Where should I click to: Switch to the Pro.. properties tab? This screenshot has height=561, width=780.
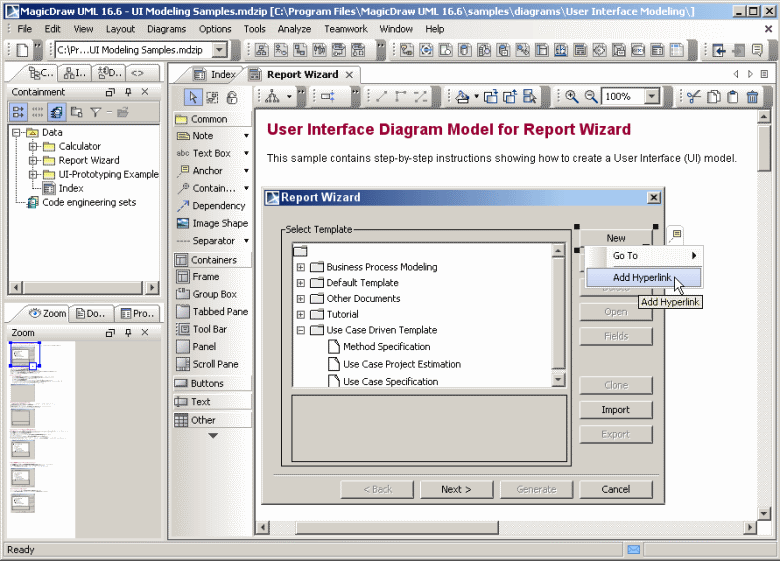coord(137,313)
